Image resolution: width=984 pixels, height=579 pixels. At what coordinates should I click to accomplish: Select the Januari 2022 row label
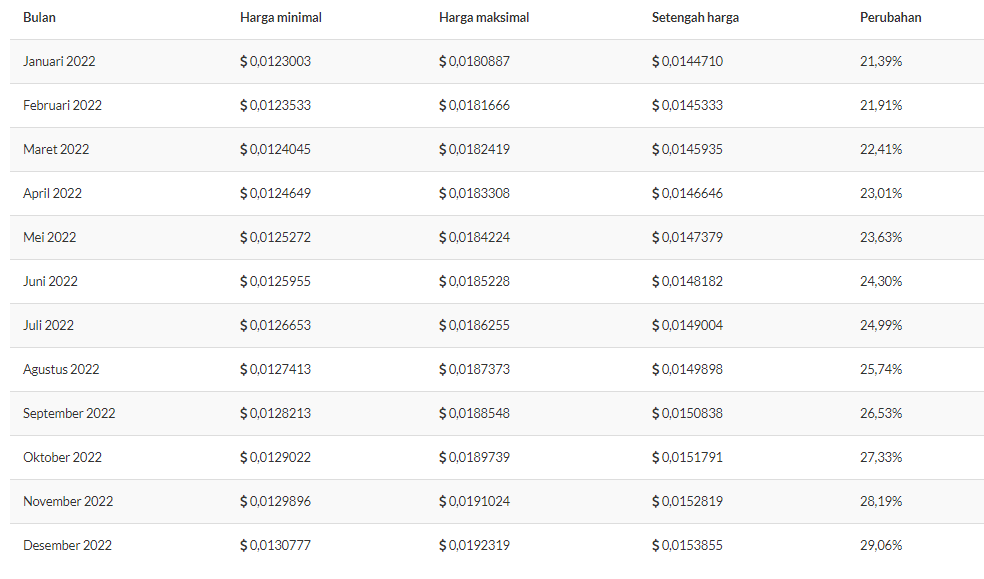click(x=59, y=61)
